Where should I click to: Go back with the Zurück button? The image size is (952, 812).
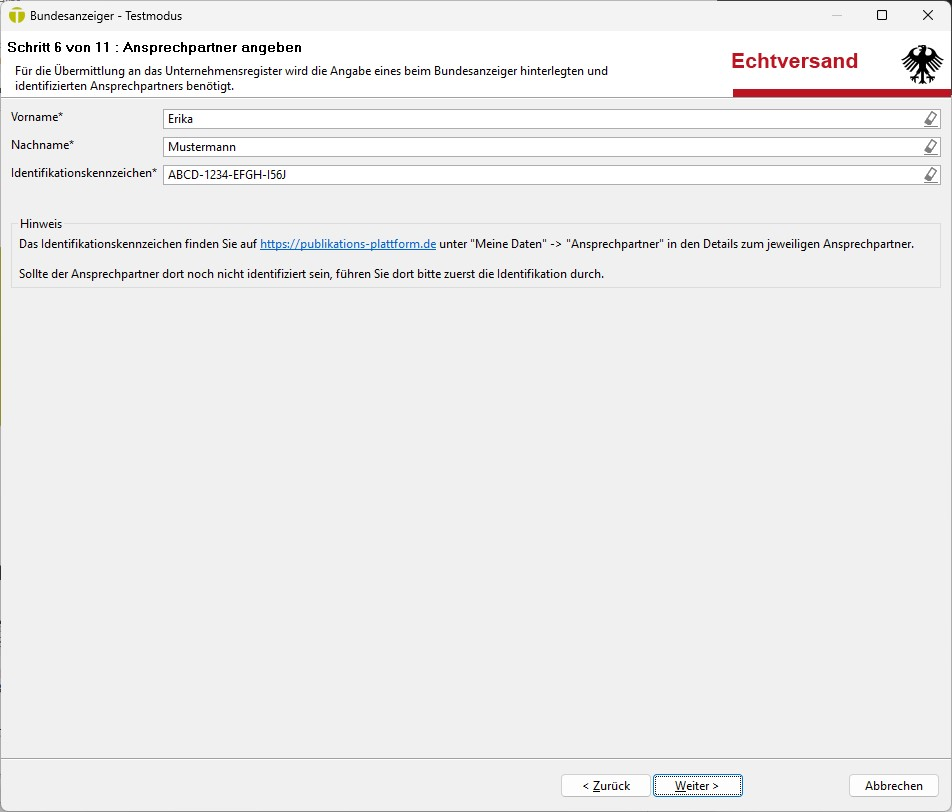(x=606, y=786)
